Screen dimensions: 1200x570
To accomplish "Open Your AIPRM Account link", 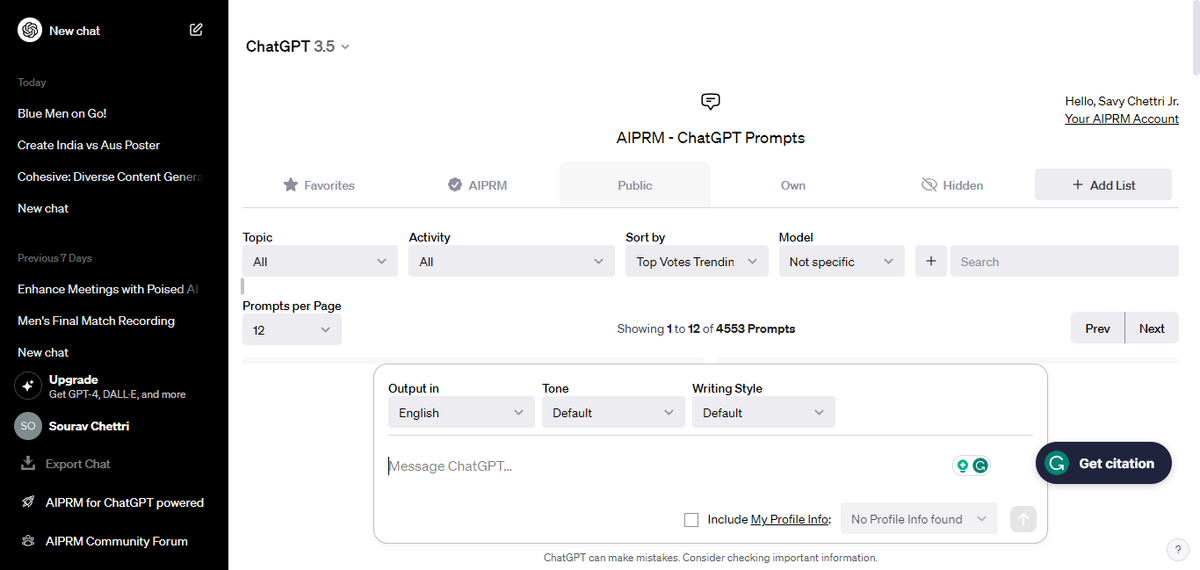I will (x=1122, y=119).
